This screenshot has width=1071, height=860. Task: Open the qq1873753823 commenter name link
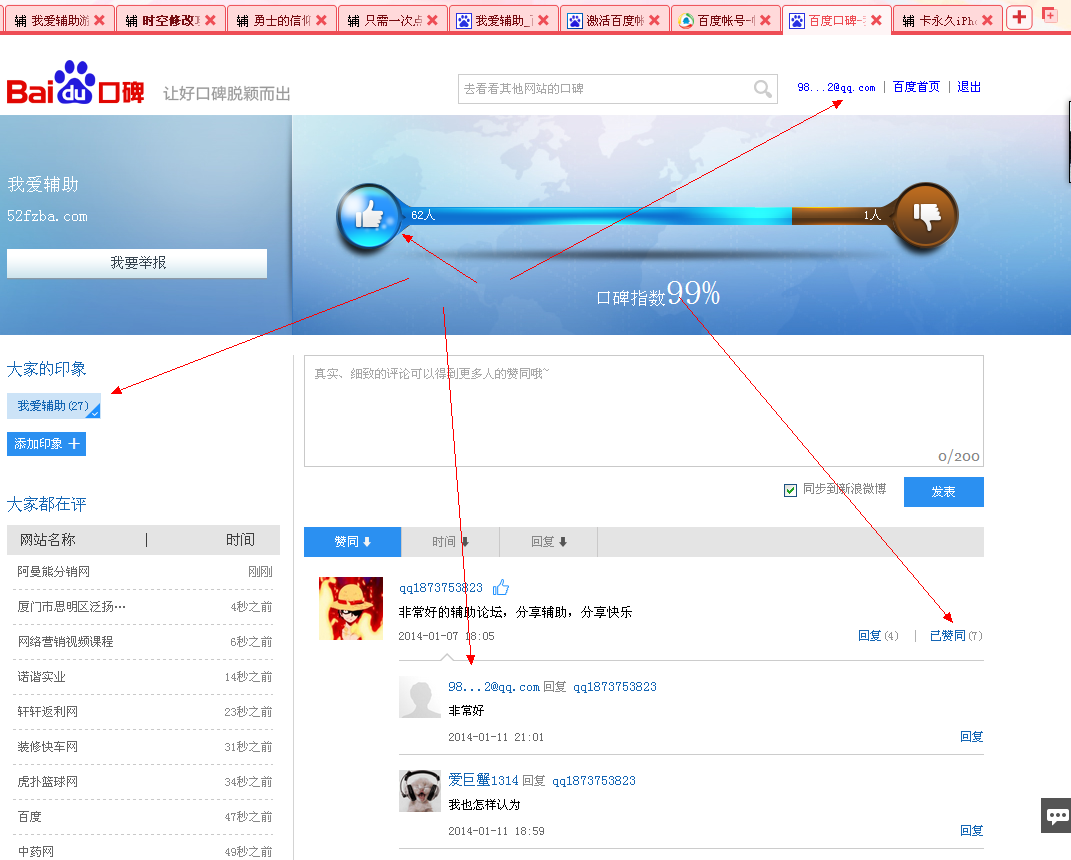[441, 588]
